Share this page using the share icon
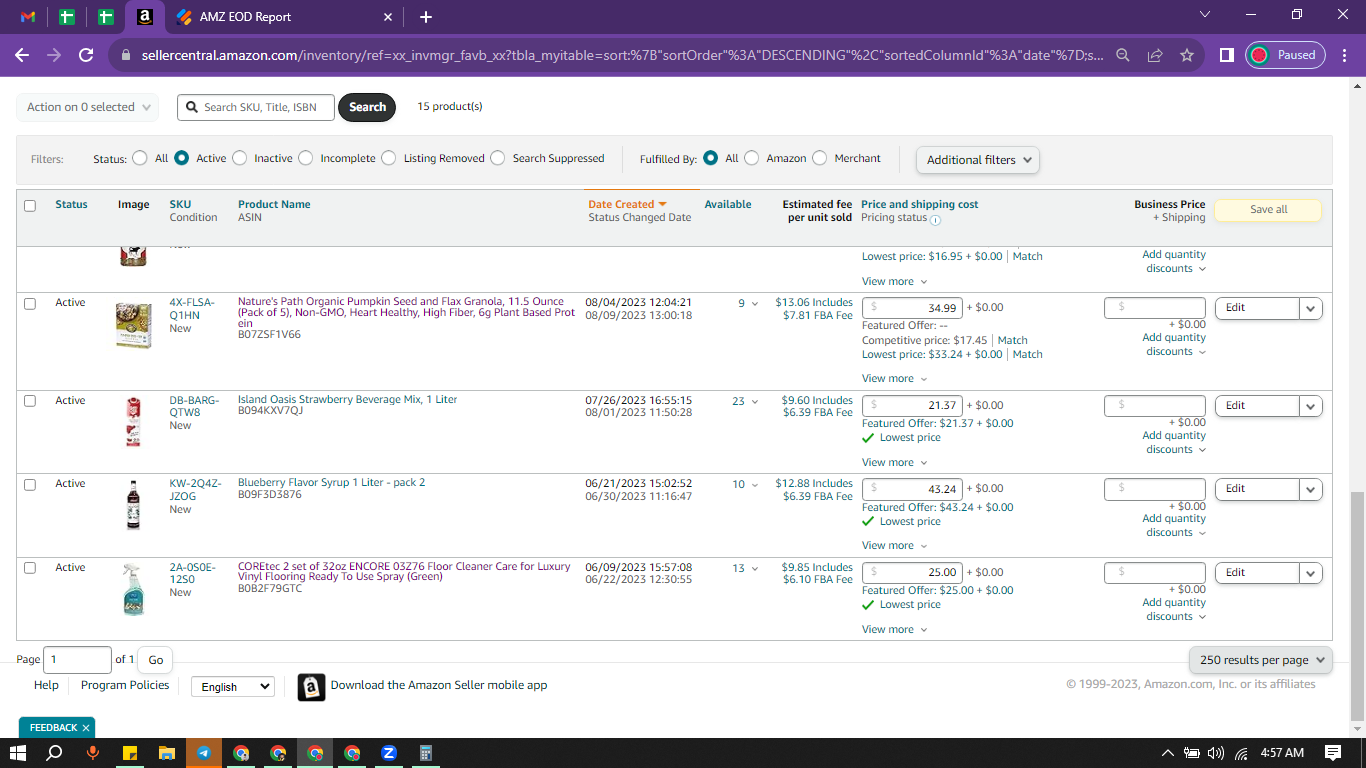The image size is (1366, 768). pyautogui.click(x=1155, y=55)
